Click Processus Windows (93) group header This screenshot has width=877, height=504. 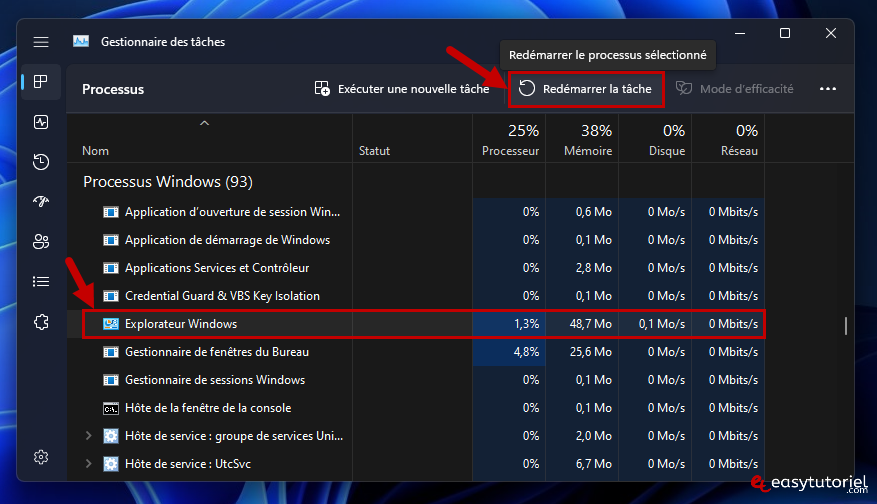pyautogui.click(x=168, y=182)
